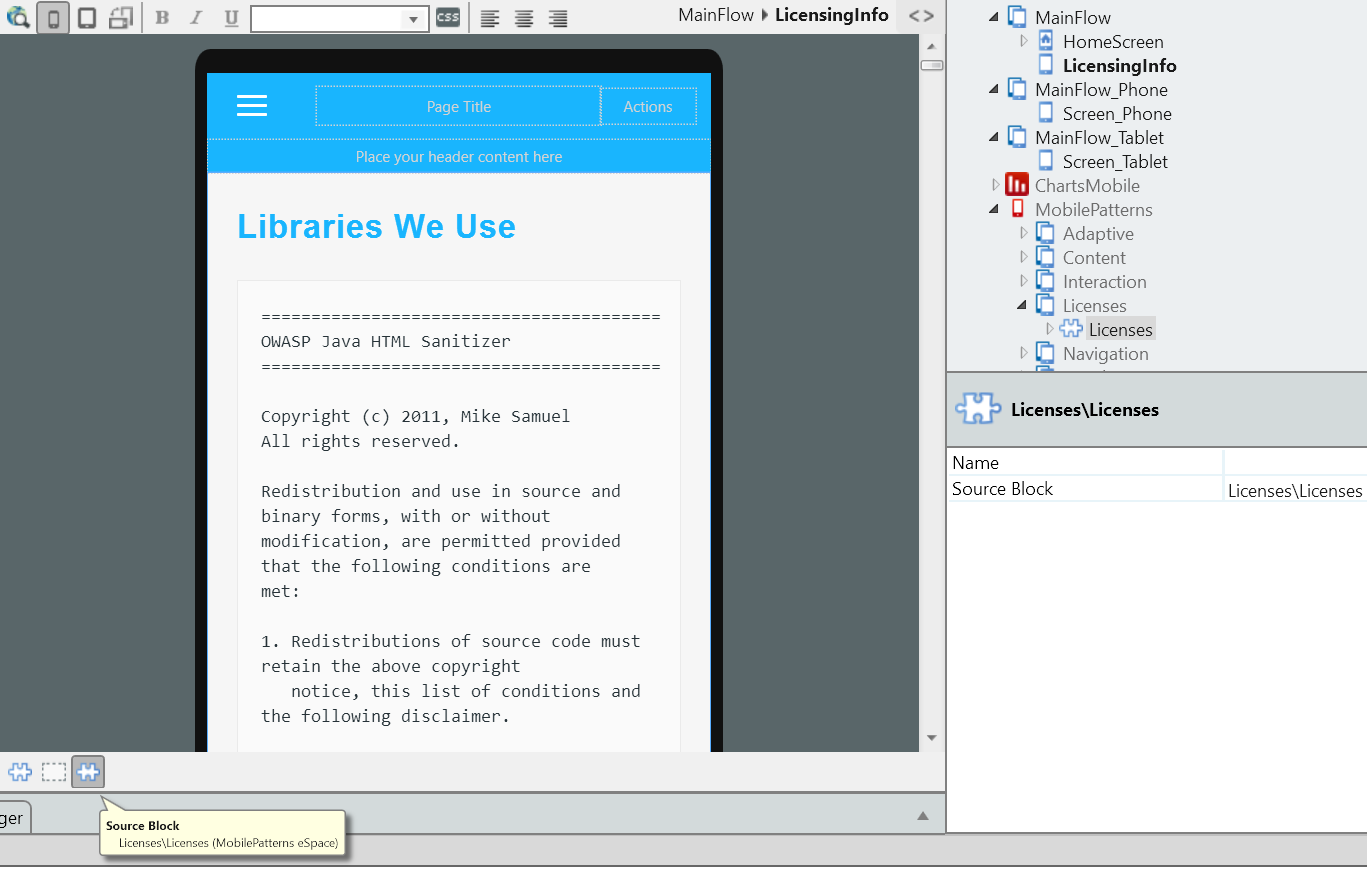Toggle device rotation orientation icon

point(121,18)
